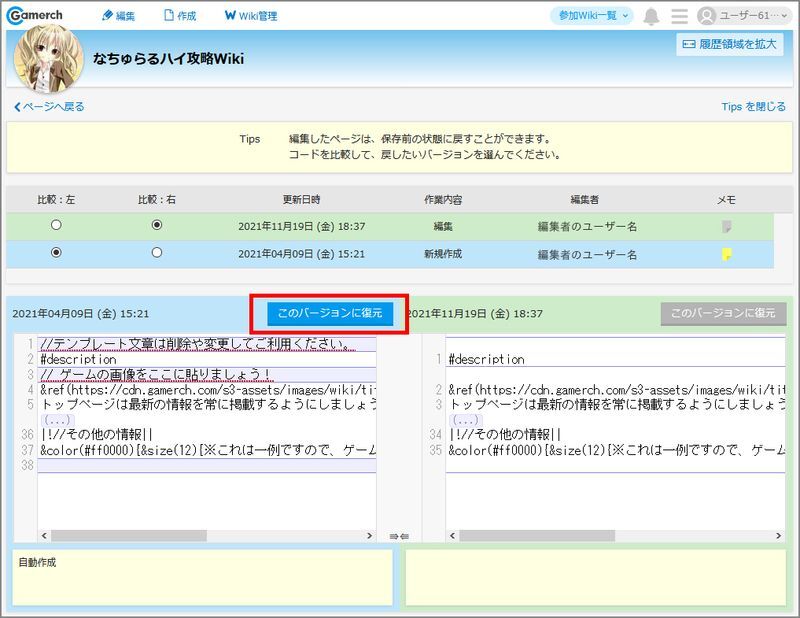Expand collapsed lines (...) in right diff pane
This screenshot has height=618, width=800.
[x=465, y=420]
